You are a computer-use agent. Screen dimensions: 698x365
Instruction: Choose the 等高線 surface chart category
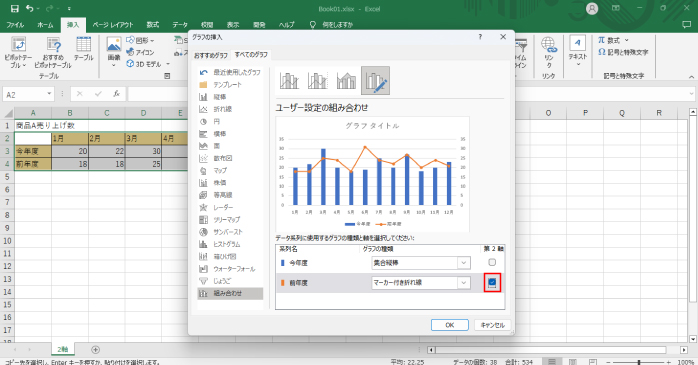pos(230,195)
